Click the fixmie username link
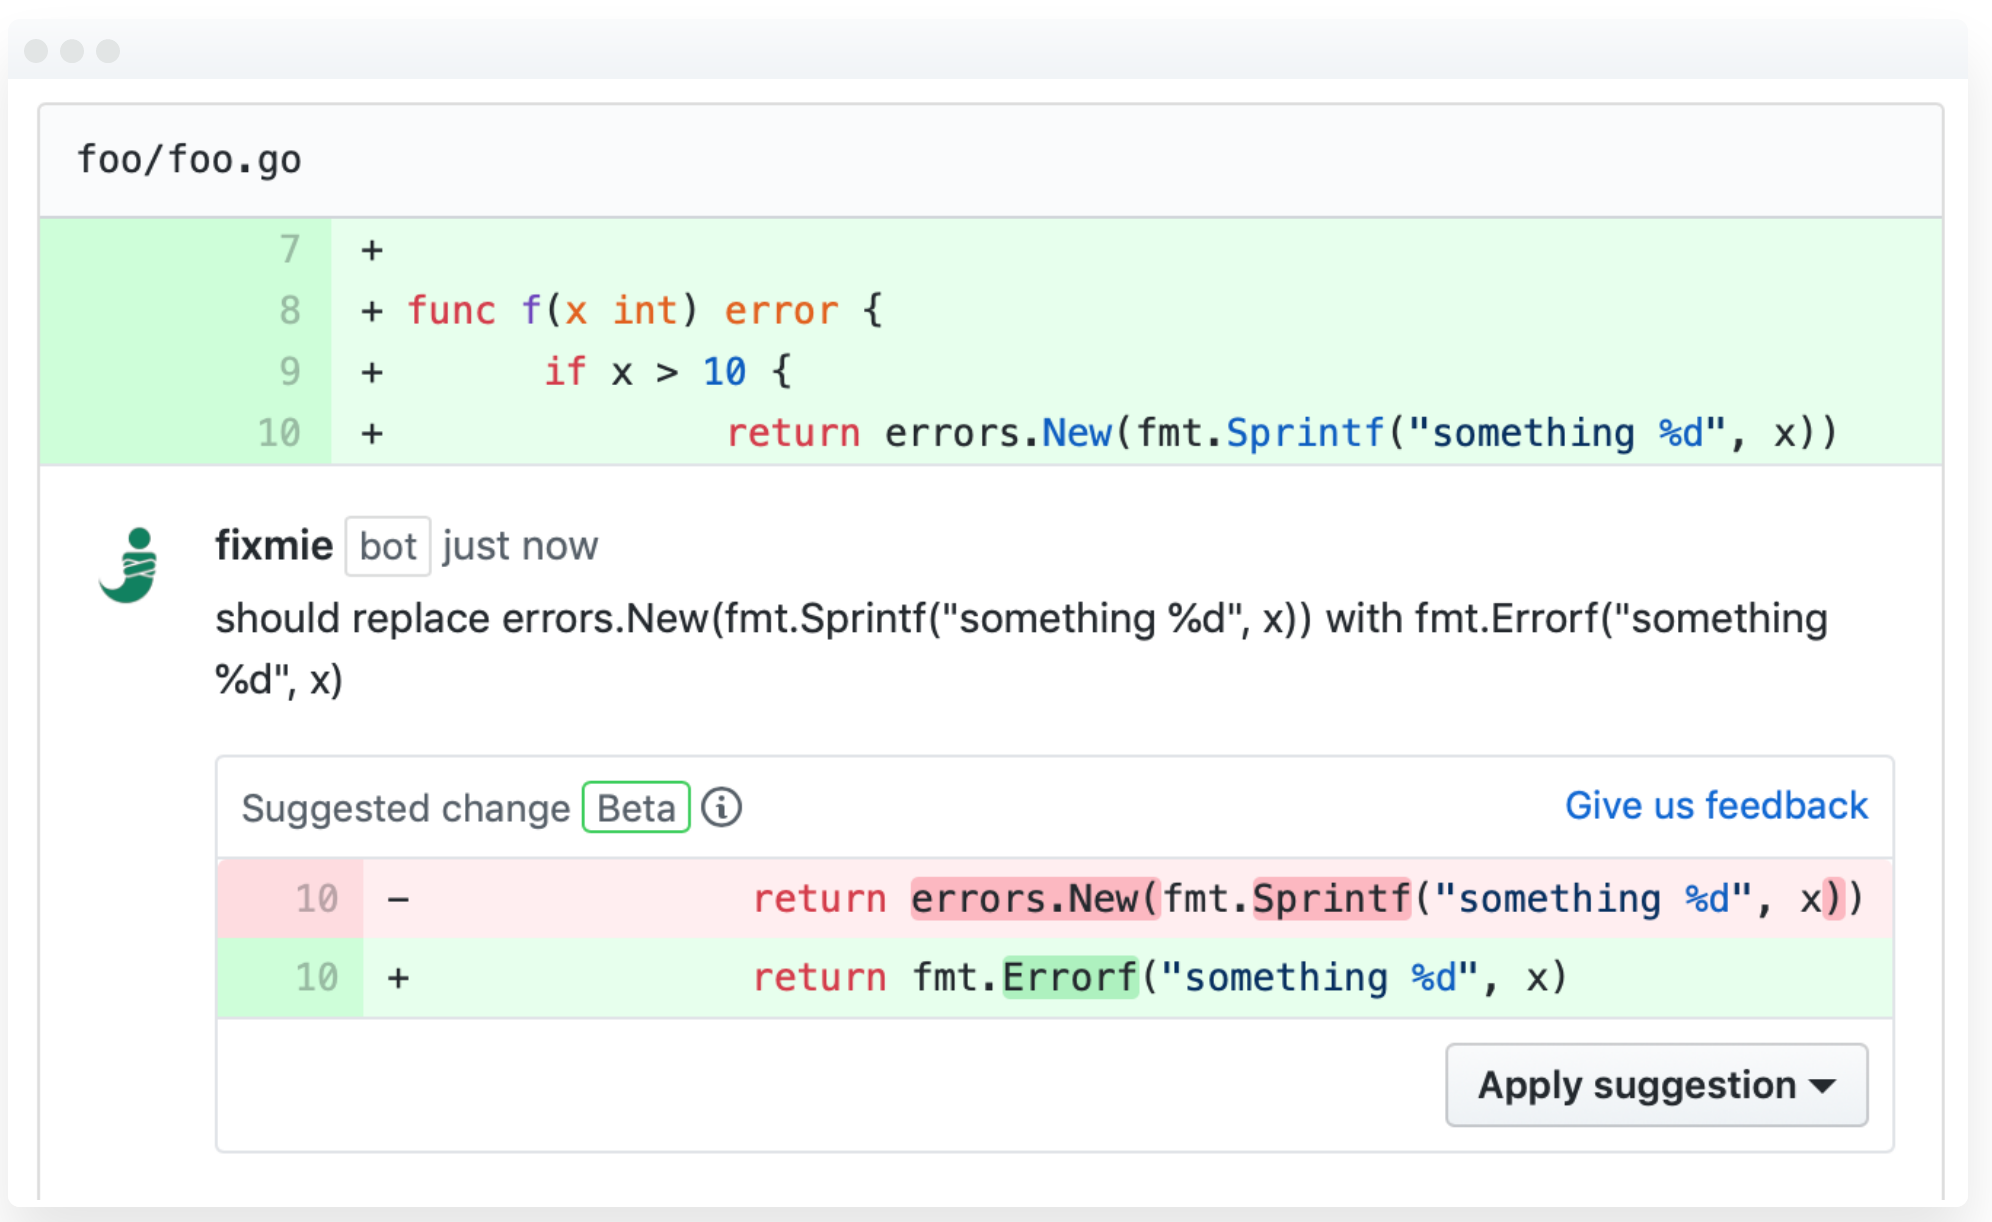This screenshot has height=1222, width=1992. [273, 546]
